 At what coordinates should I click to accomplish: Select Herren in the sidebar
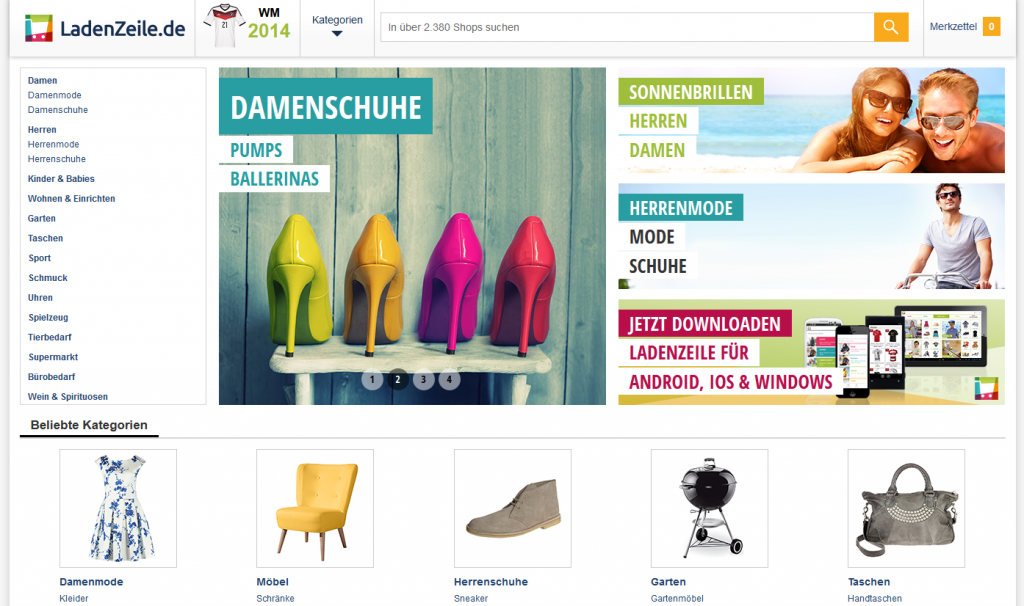(x=42, y=129)
